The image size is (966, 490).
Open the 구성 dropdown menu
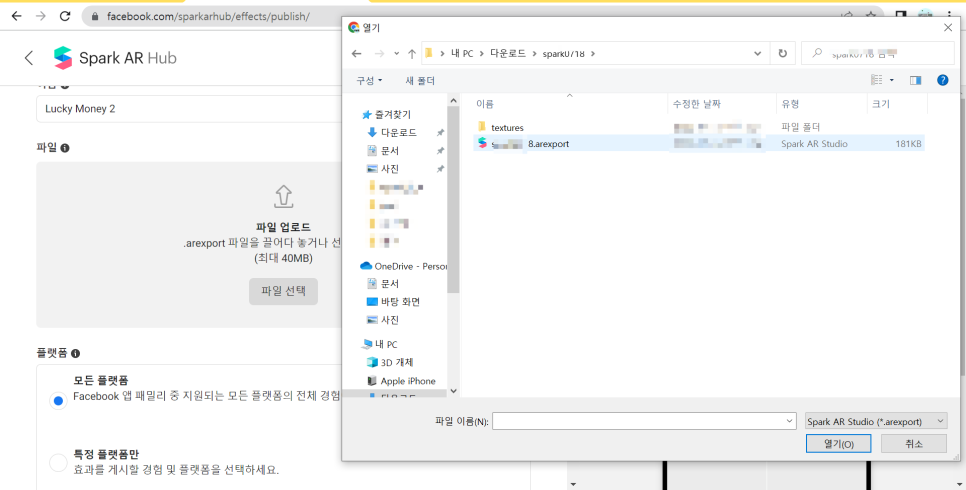(369, 81)
